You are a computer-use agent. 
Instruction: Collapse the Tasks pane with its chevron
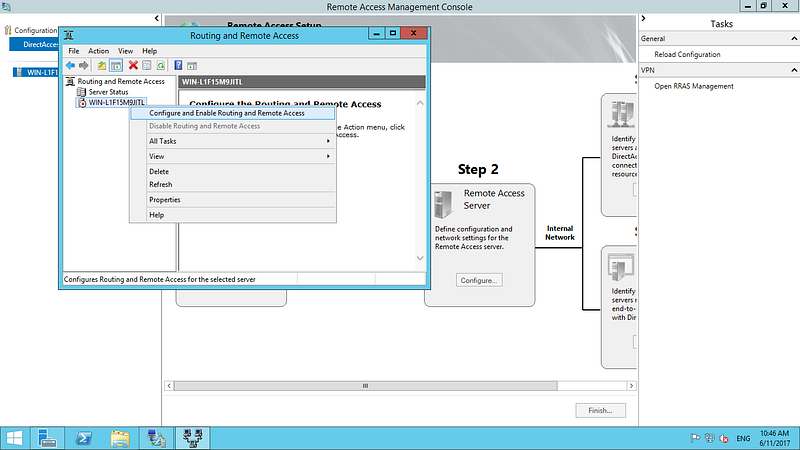pos(643,18)
